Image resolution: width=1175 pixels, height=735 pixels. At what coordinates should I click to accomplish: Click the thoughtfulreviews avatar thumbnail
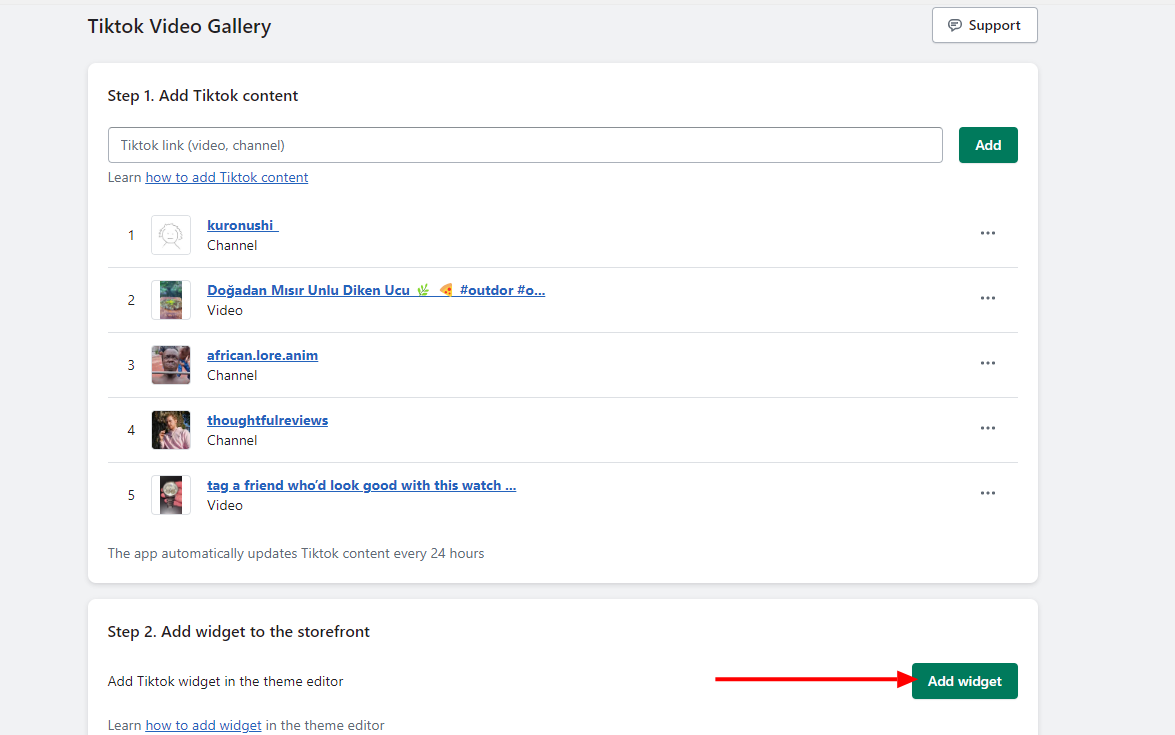pos(171,430)
